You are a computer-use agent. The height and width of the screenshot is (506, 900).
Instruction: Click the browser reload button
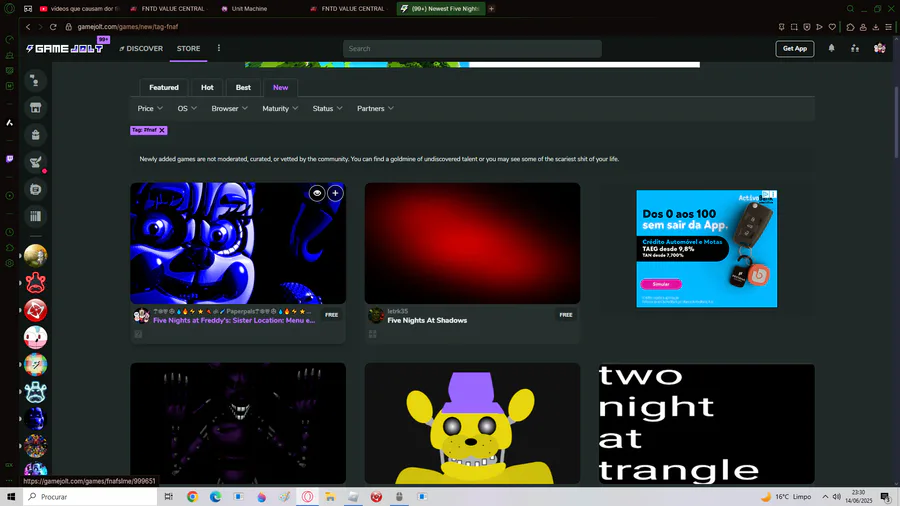(x=53, y=26)
